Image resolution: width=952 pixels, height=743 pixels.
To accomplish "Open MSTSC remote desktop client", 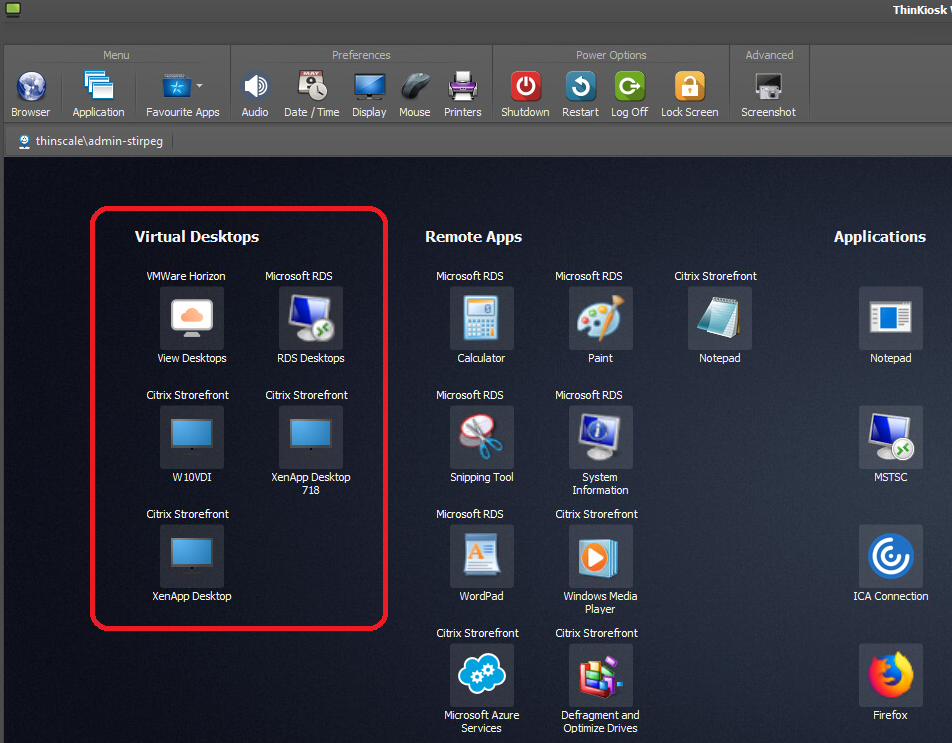I will [890, 437].
